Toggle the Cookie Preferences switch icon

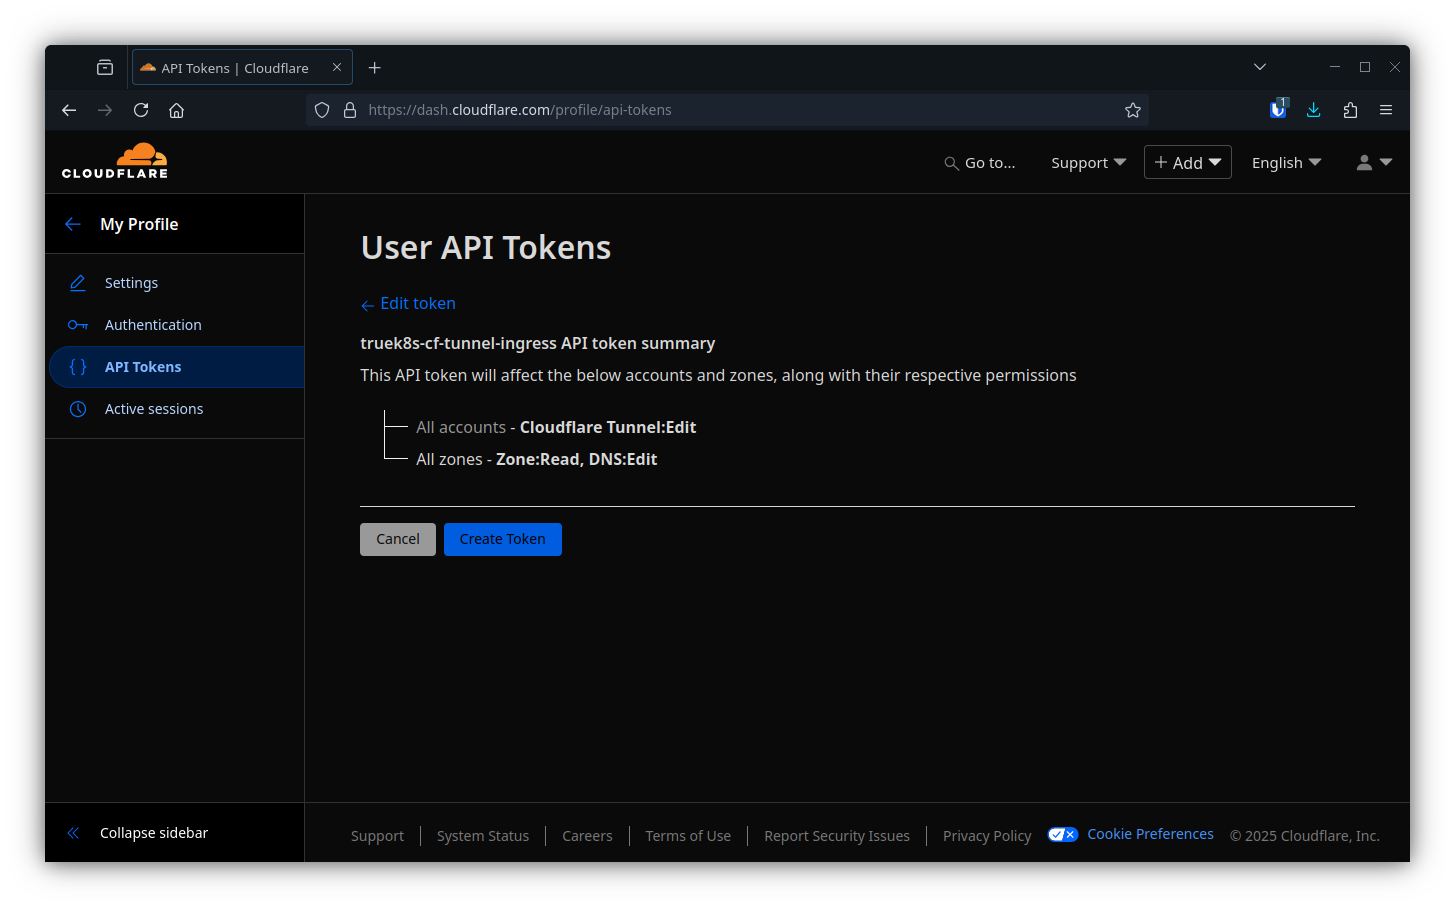[1062, 835]
